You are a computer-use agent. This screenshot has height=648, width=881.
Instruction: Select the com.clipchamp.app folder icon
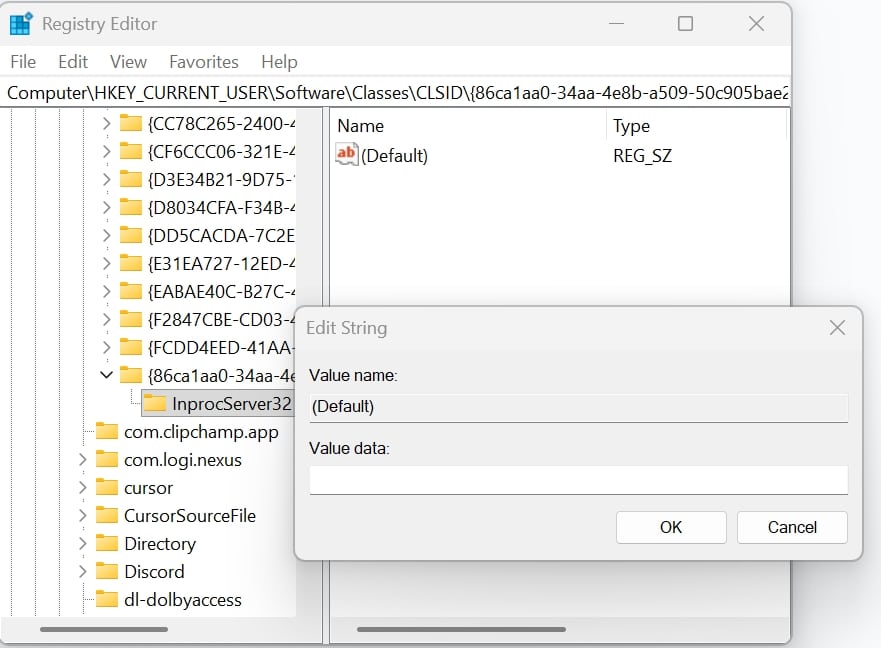tap(107, 432)
